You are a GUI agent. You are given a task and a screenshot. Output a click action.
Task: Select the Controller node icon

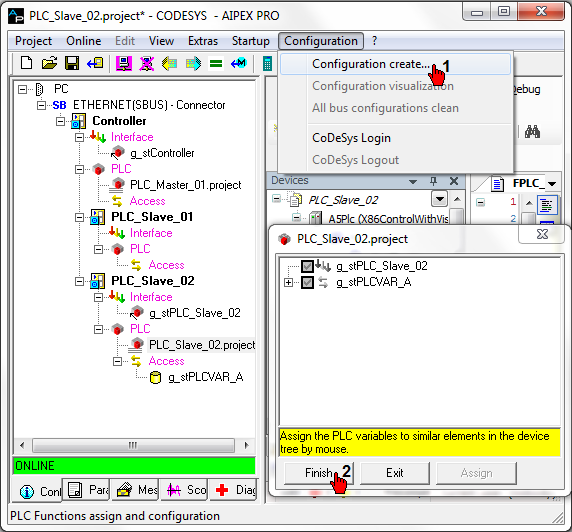[78, 121]
